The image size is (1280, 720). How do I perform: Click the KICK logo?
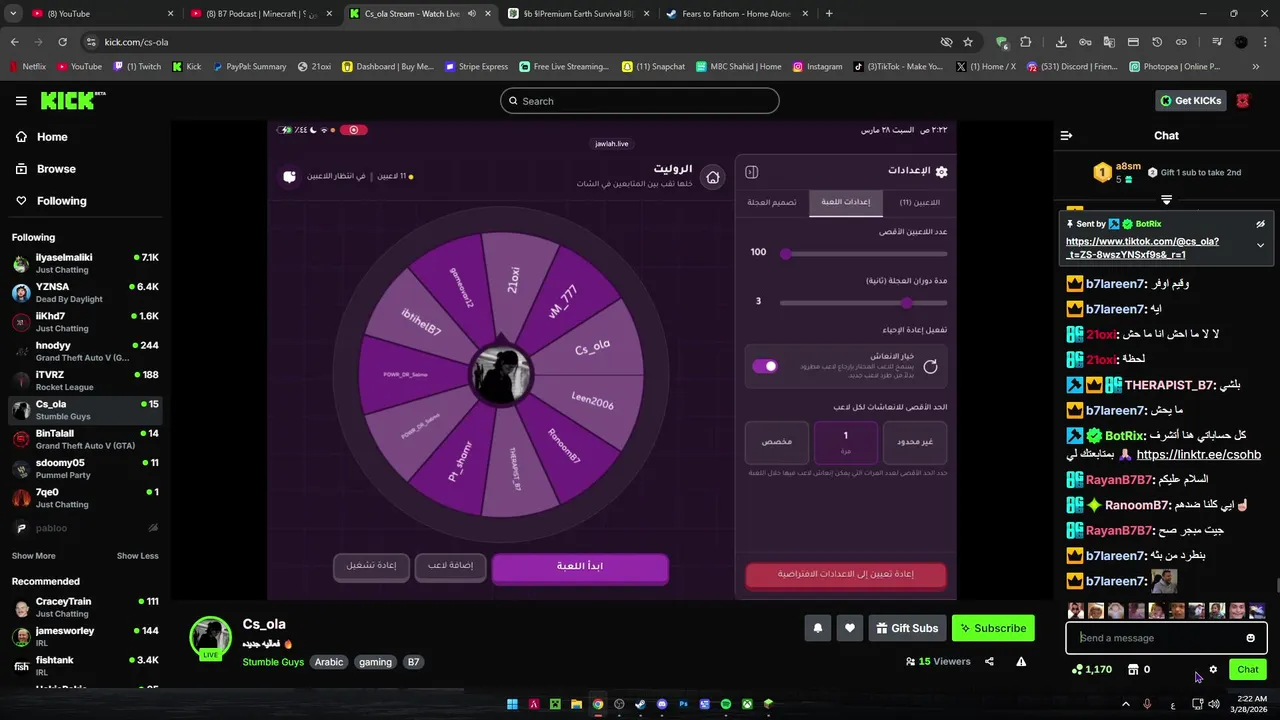point(72,101)
